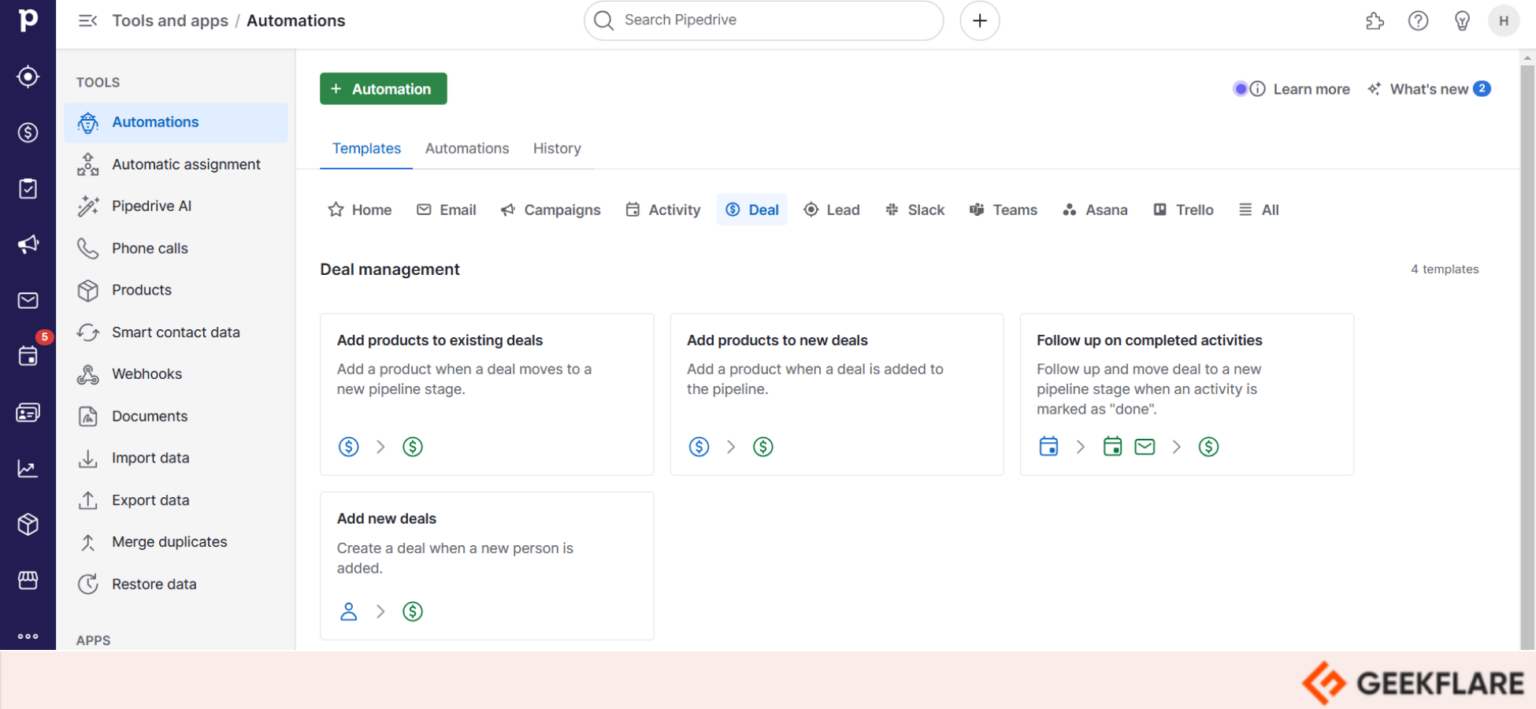1536x709 pixels.
Task: Open Campaigns megaphone icon in left rail
Action: (x=28, y=244)
